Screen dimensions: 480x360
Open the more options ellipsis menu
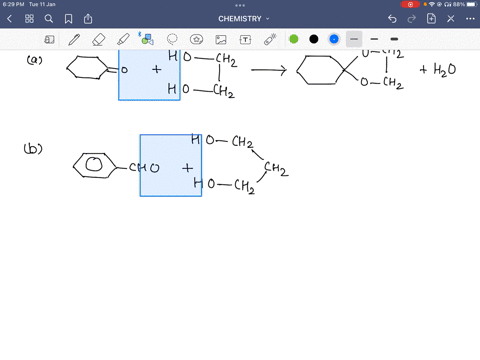(470, 19)
